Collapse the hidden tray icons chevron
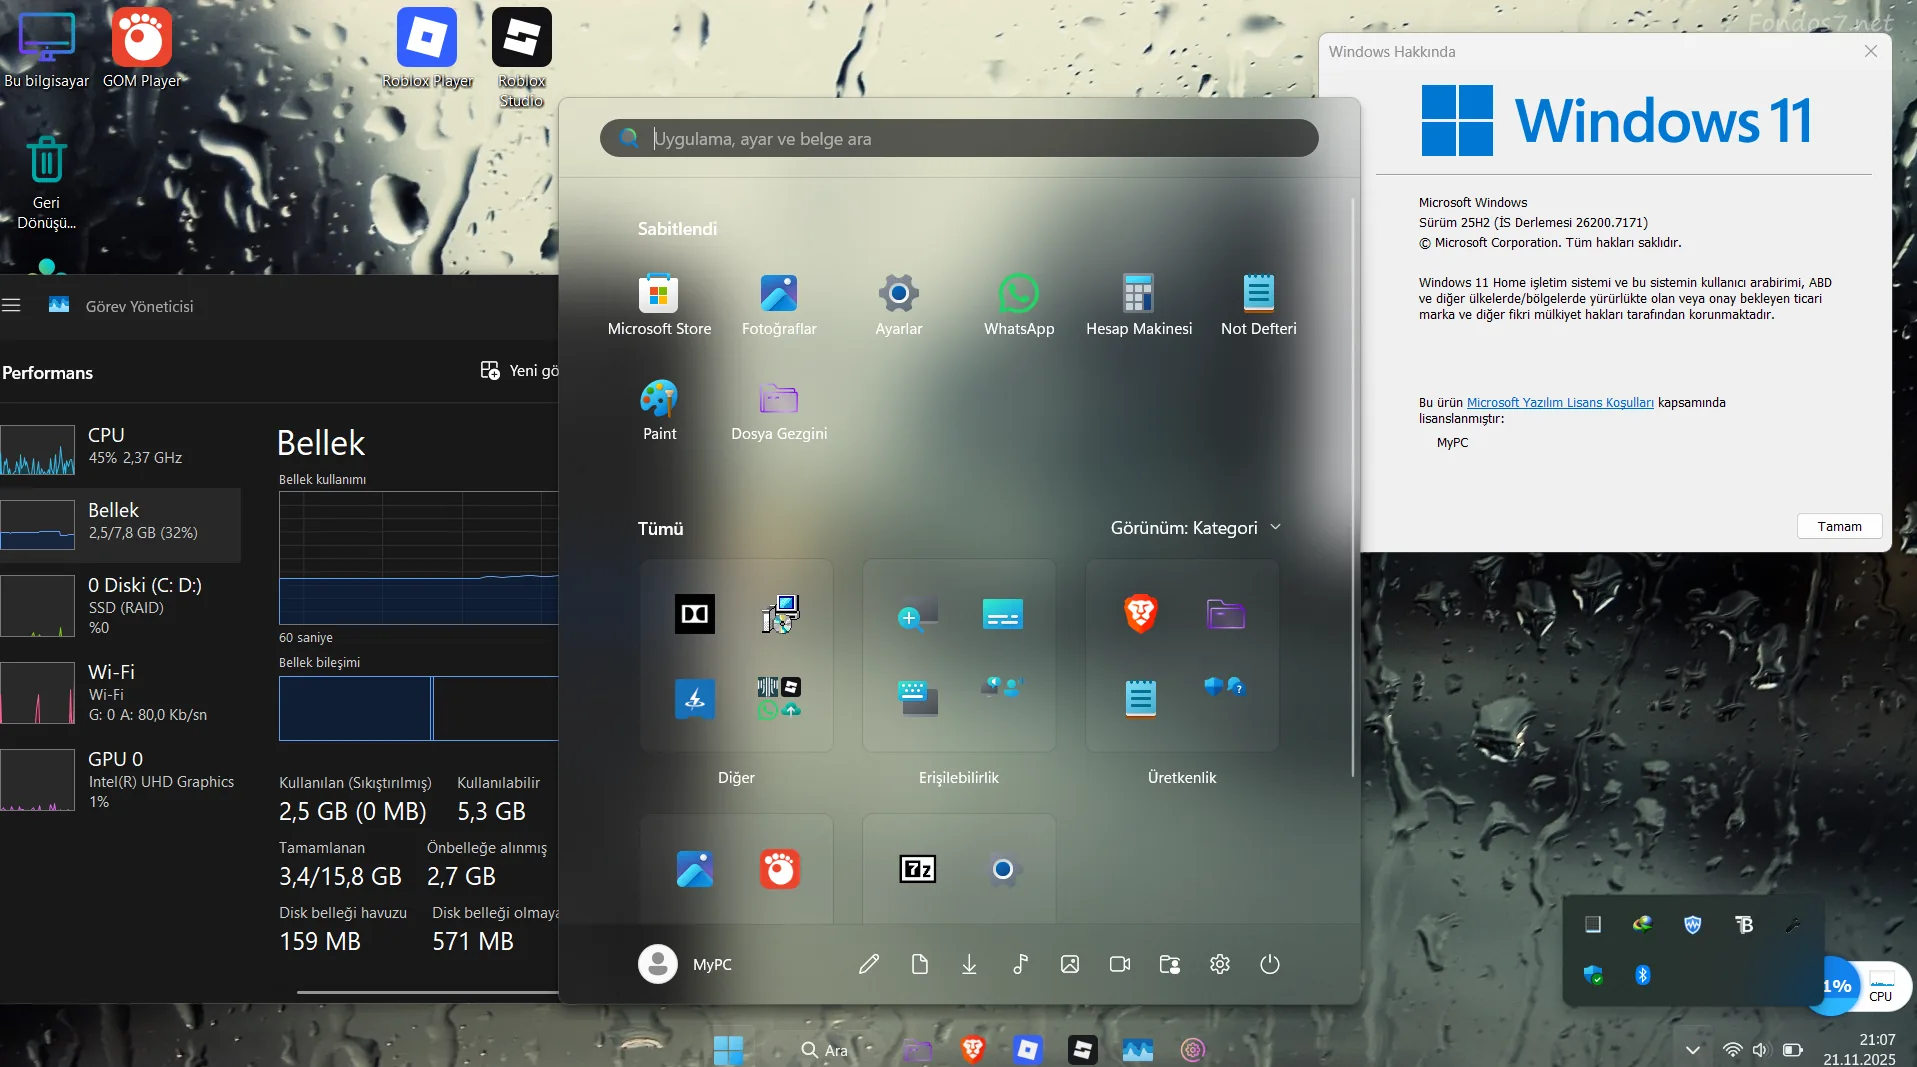The width and height of the screenshot is (1917, 1067). [x=1692, y=1050]
